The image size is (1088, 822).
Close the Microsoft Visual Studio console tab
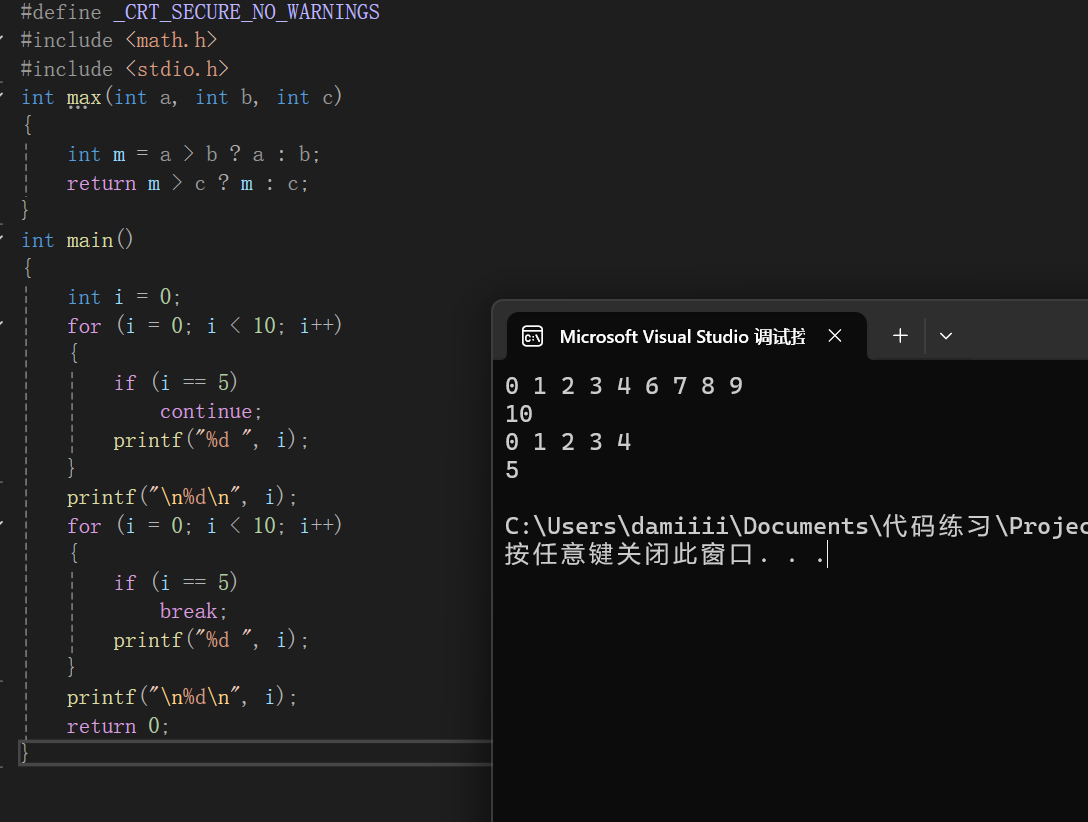pyautogui.click(x=835, y=336)
